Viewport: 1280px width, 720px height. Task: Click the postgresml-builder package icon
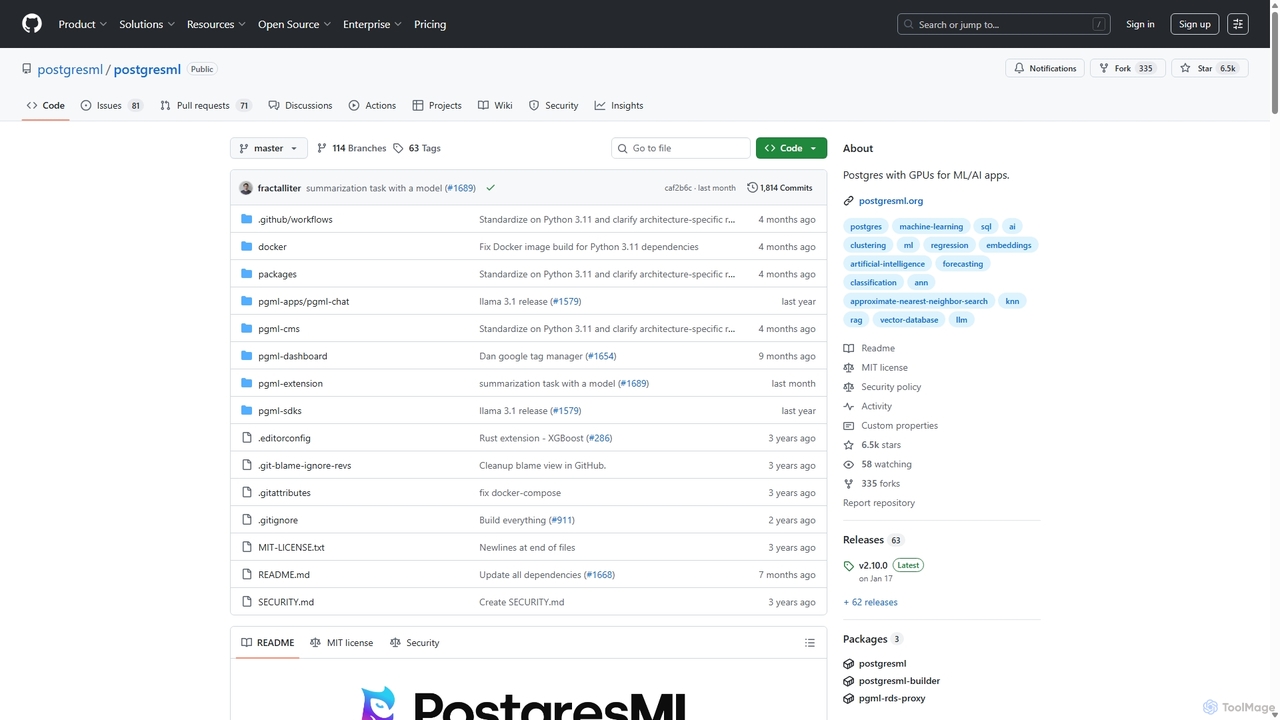[x=848, y=681]
